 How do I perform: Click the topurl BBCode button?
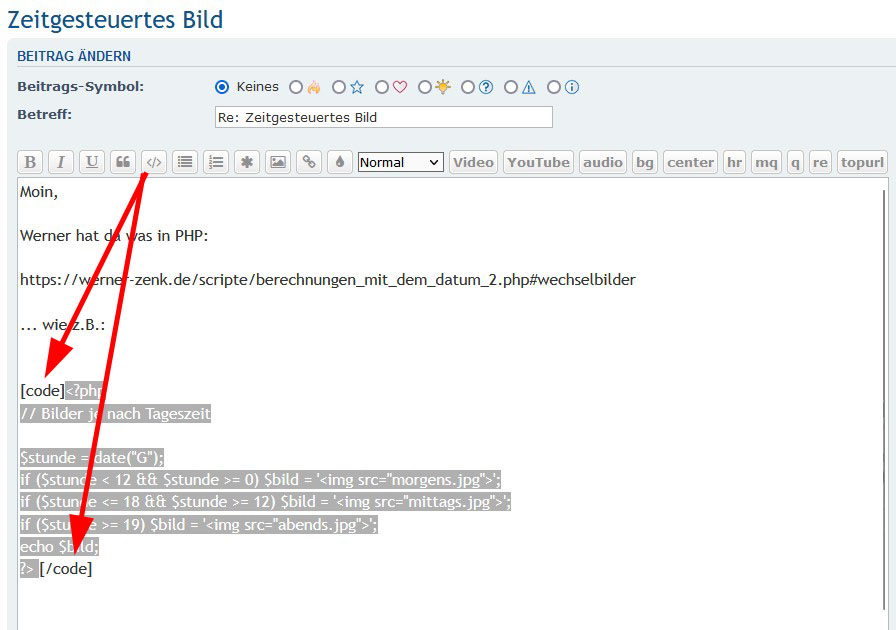(862, 162)
